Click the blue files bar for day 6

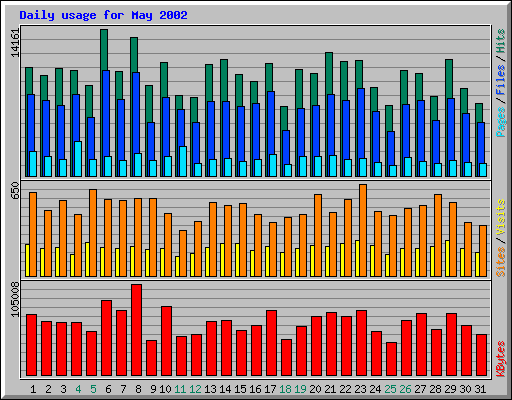106,113
